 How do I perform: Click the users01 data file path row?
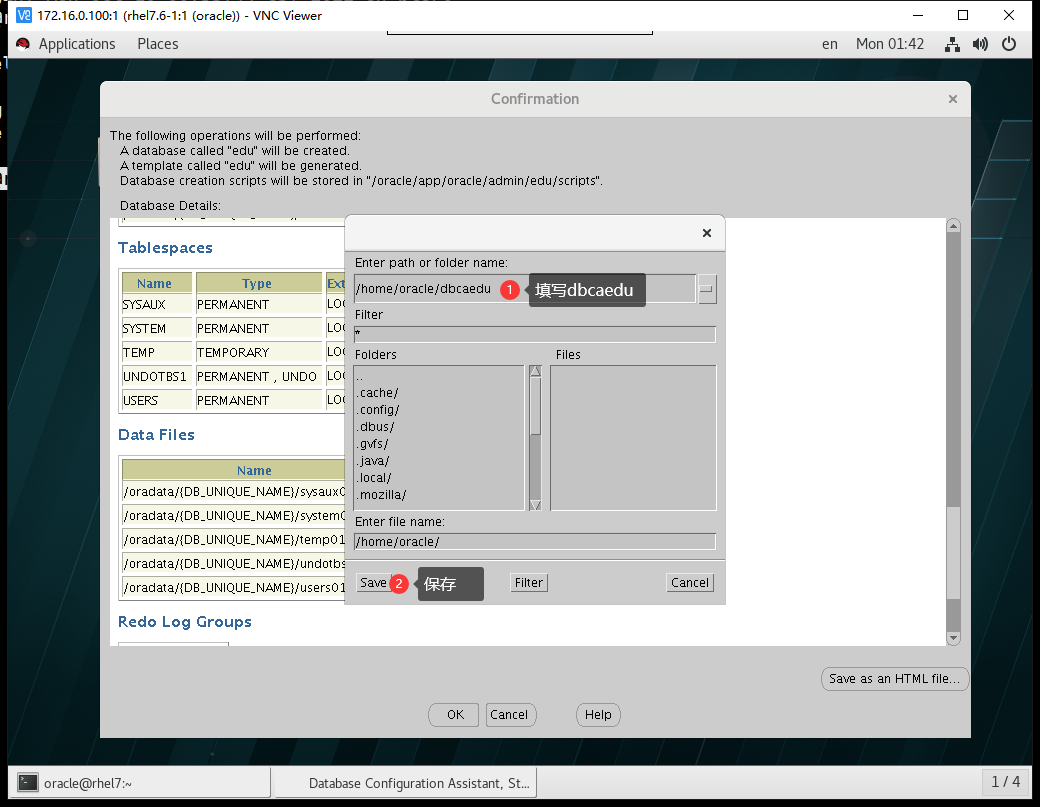[x=234, y=588]
